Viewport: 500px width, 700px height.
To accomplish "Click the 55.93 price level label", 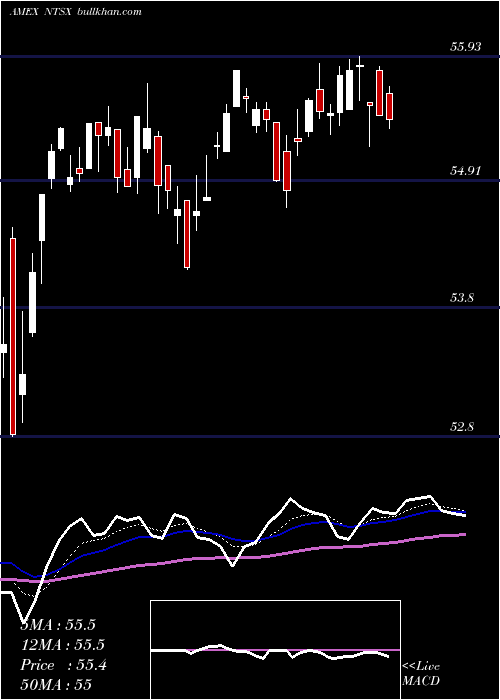I will (x=465, y=46).
